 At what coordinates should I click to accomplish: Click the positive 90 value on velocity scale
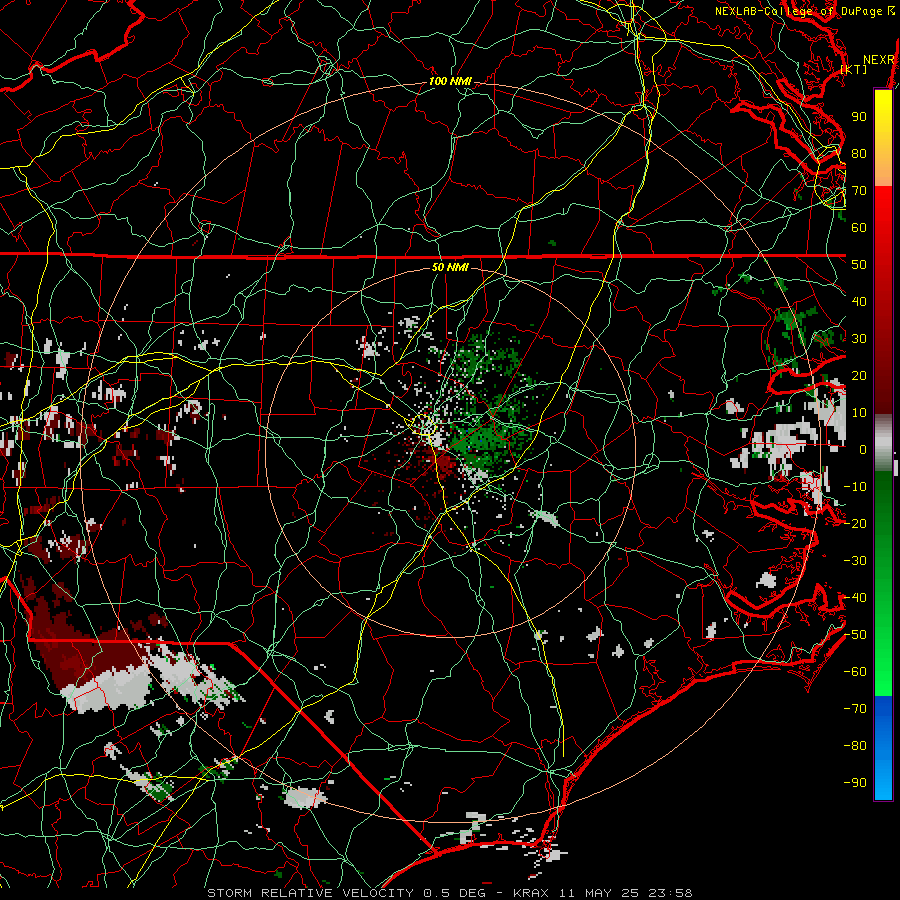coord(859,117)
